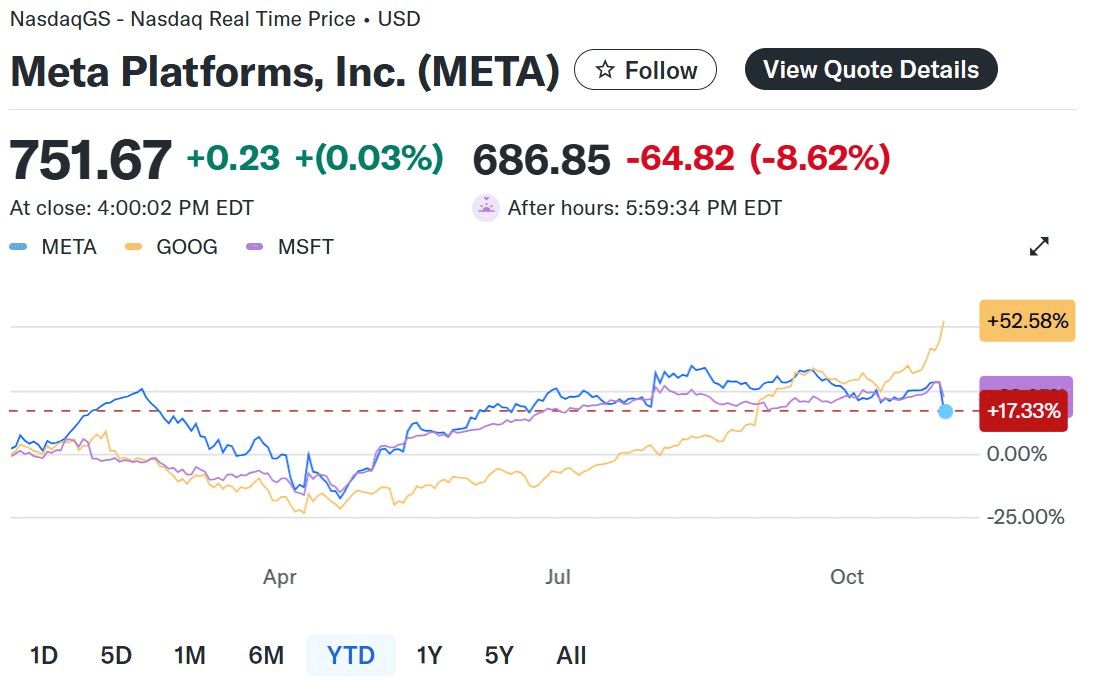Click the red +17.33% META label
This screenshot has width=1100, height=679.
1027,411
